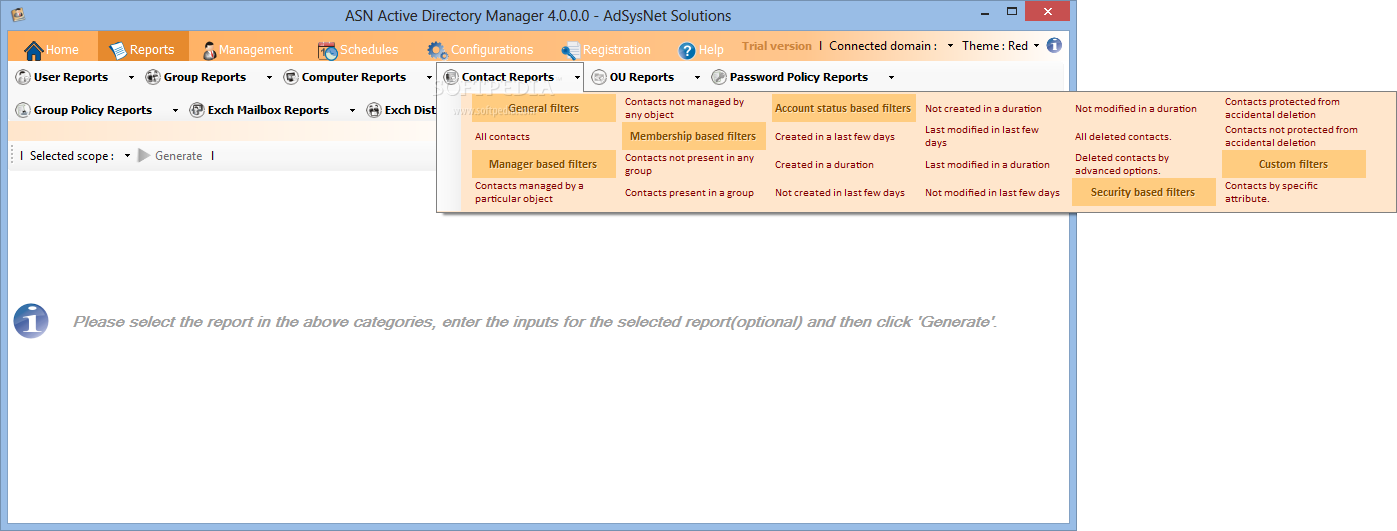
Task: Select Contacts not managed by any object
Action: (685, 108)
